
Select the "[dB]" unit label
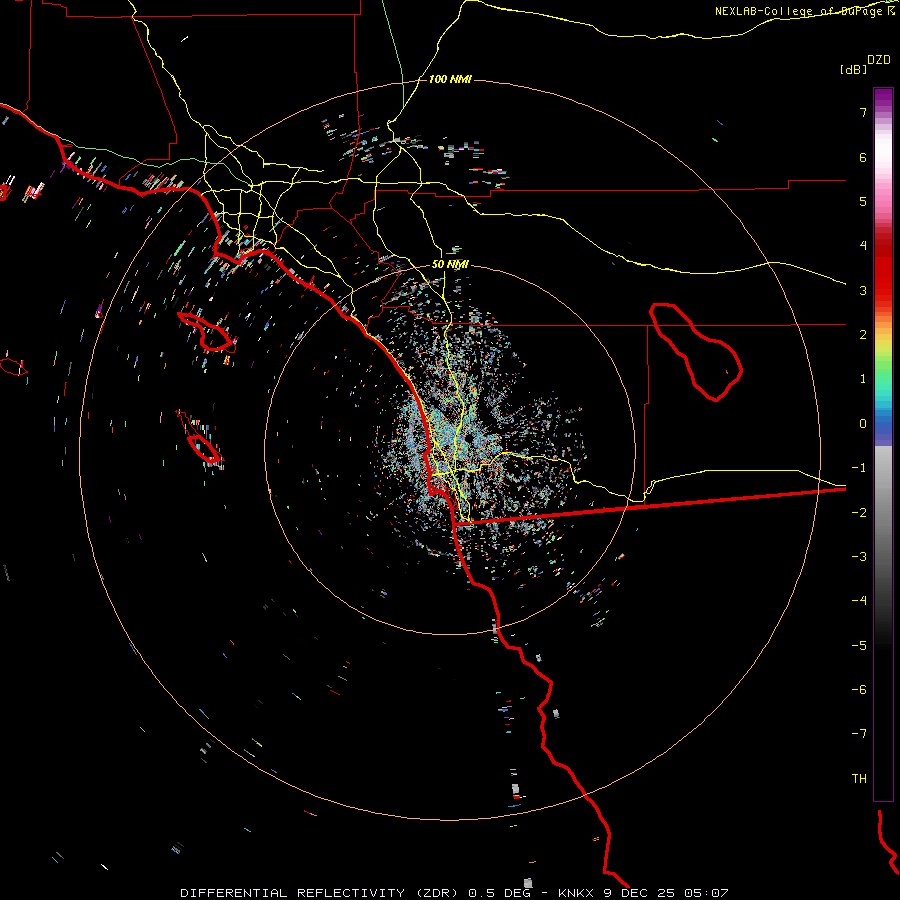pos(853,69)
